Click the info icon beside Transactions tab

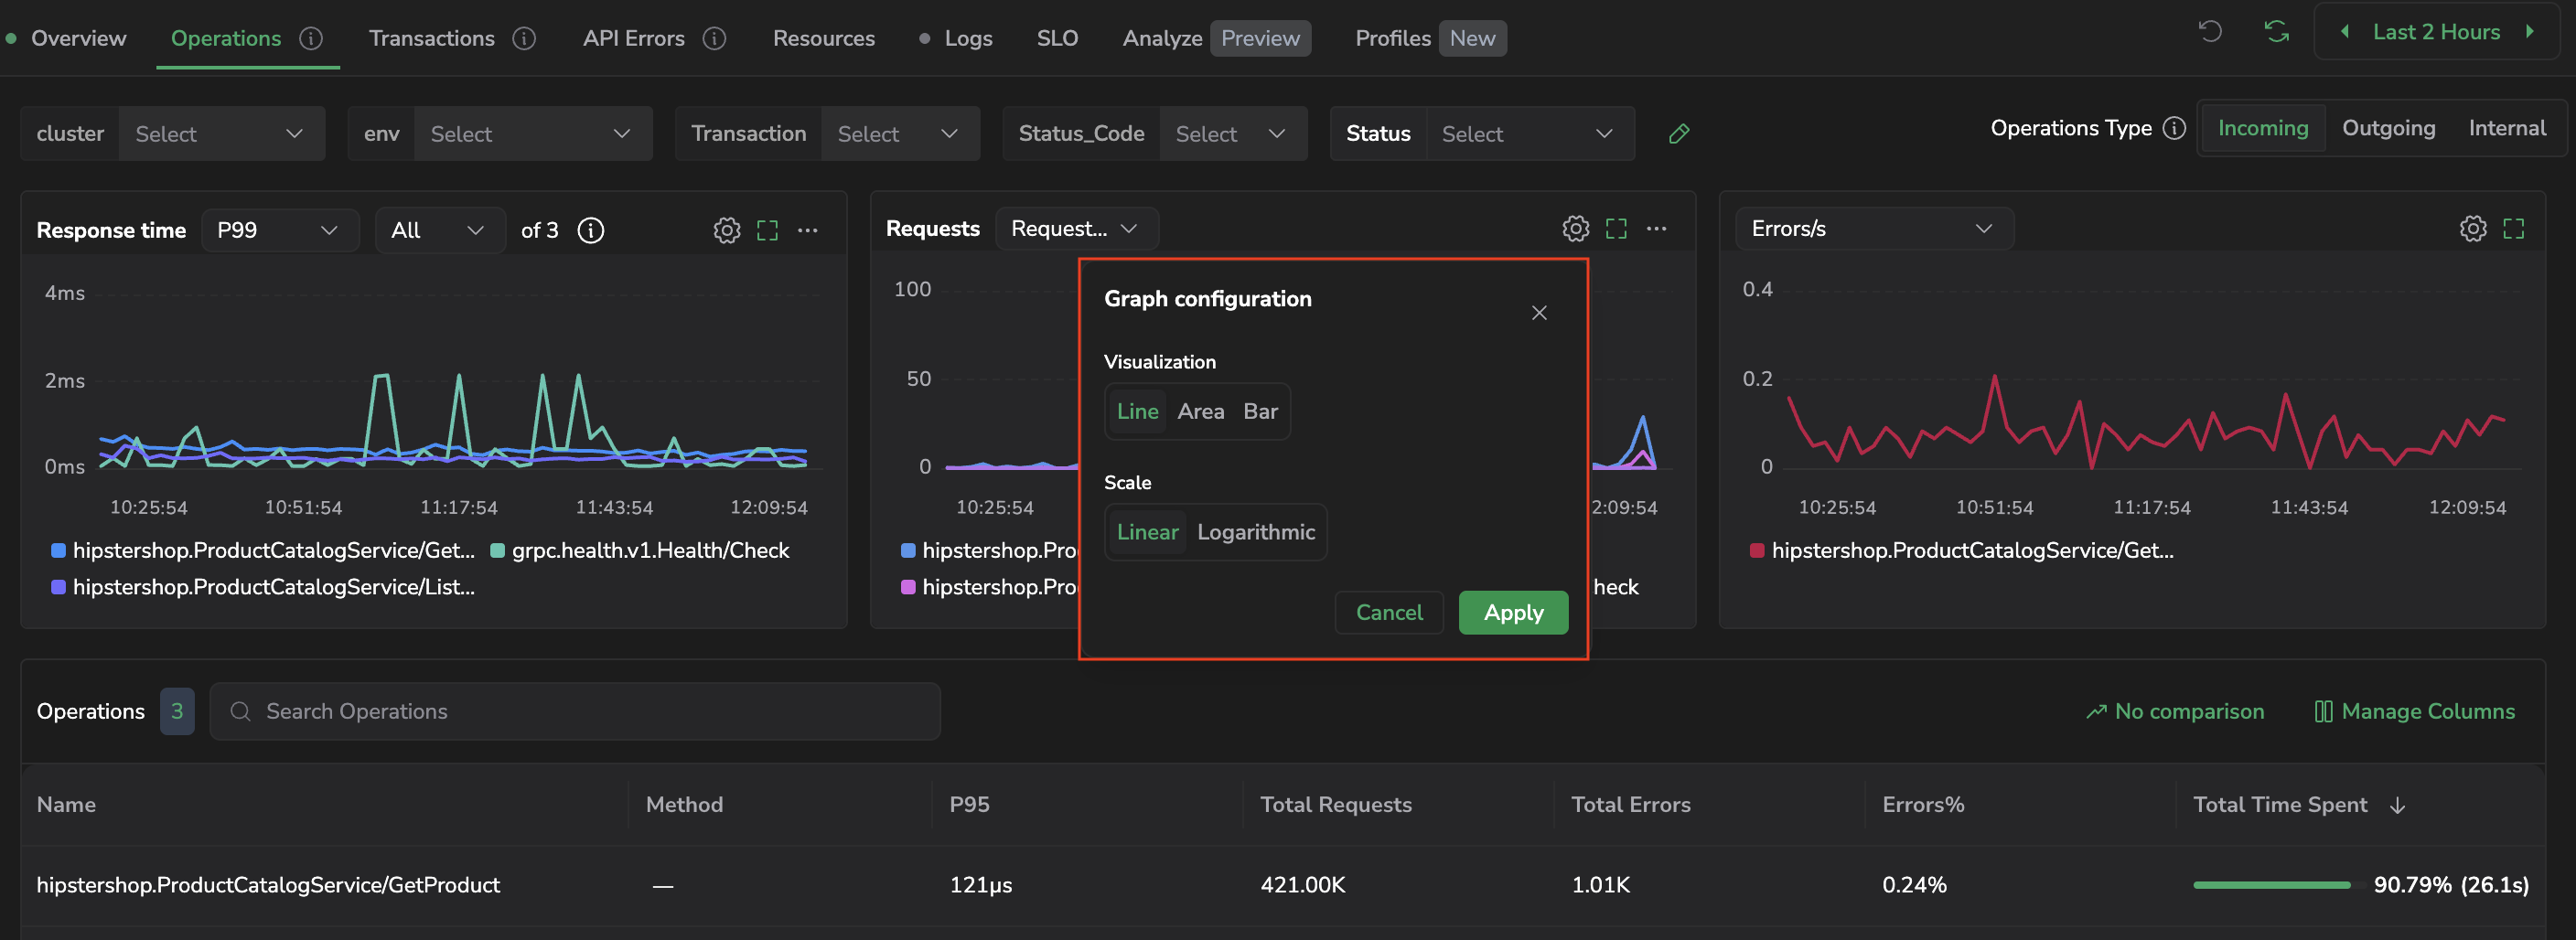[524, 38]
